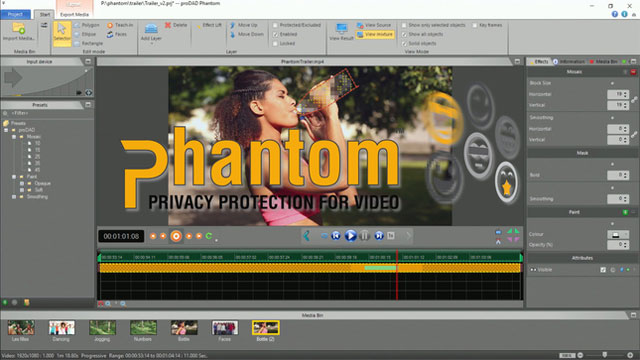Image resolution: width=640 pixels, height=360 pixels.
Task: Select the Selection arrow tool
Action: click(62, 33)
